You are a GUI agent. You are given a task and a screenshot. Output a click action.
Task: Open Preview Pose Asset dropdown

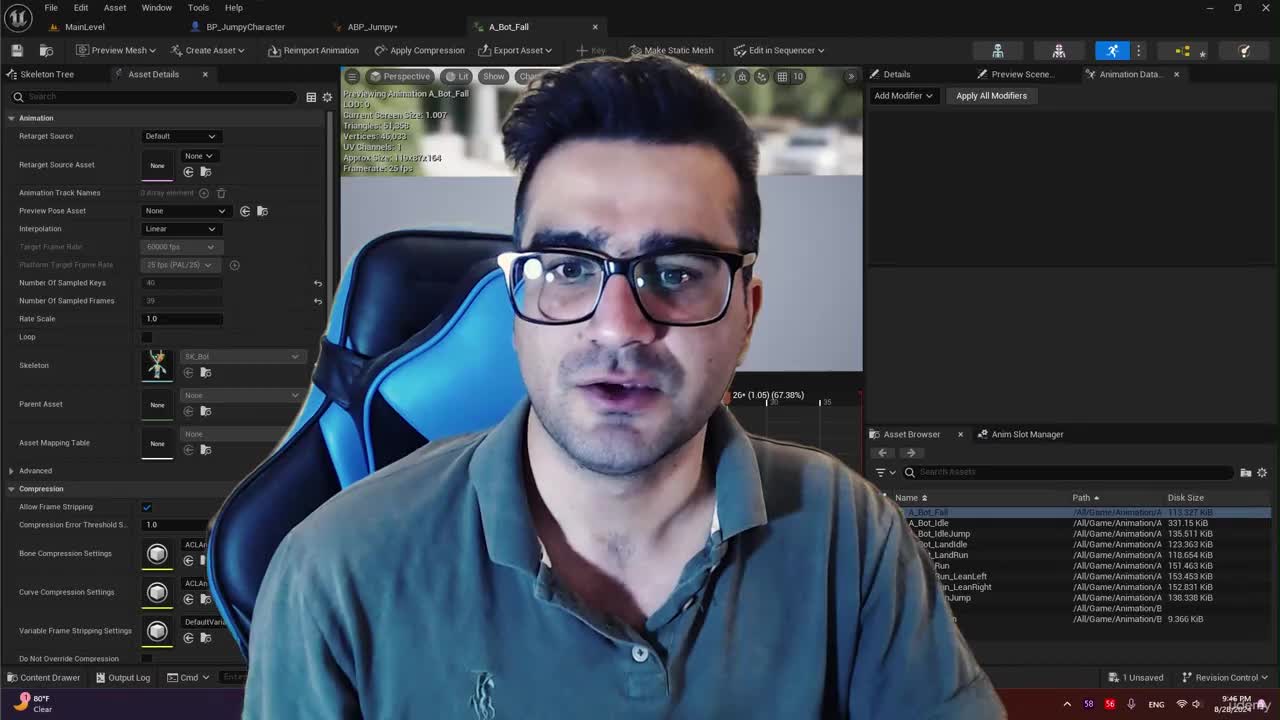pos(186,211)
